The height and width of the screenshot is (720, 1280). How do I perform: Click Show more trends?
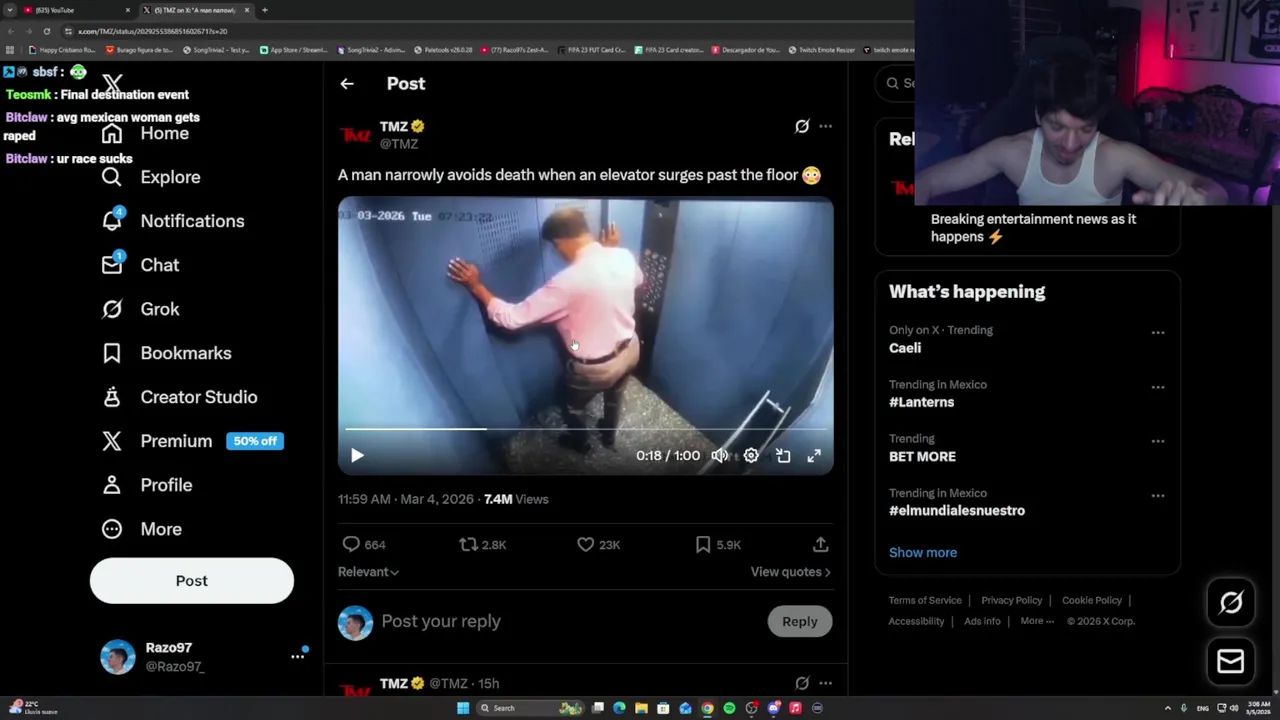tap(923, 552)
